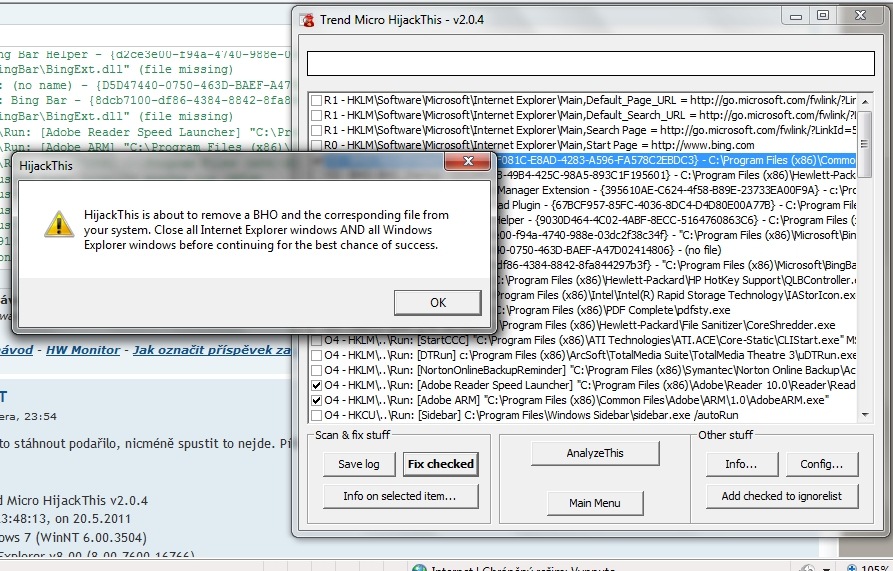Check the O4 NortonOnlineBackupReminder entry
The image size is (893, 571).
point(316,370)
